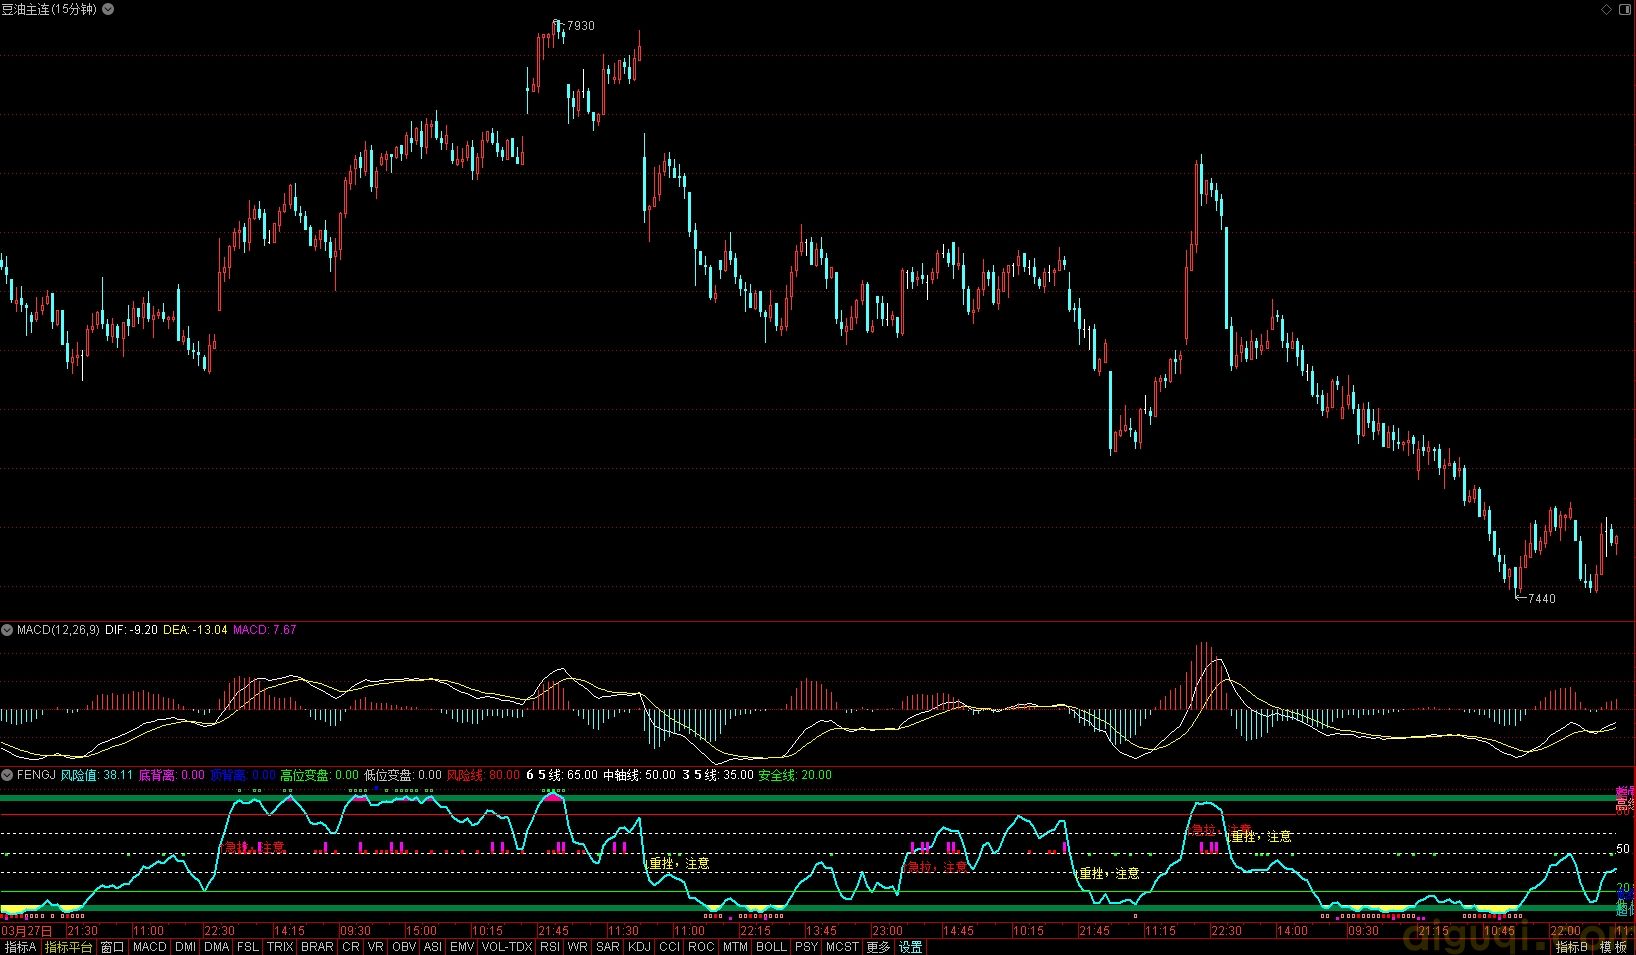Select the ASI indicator tab
This screenshot has width=1636, height=955.
point(433,947)
